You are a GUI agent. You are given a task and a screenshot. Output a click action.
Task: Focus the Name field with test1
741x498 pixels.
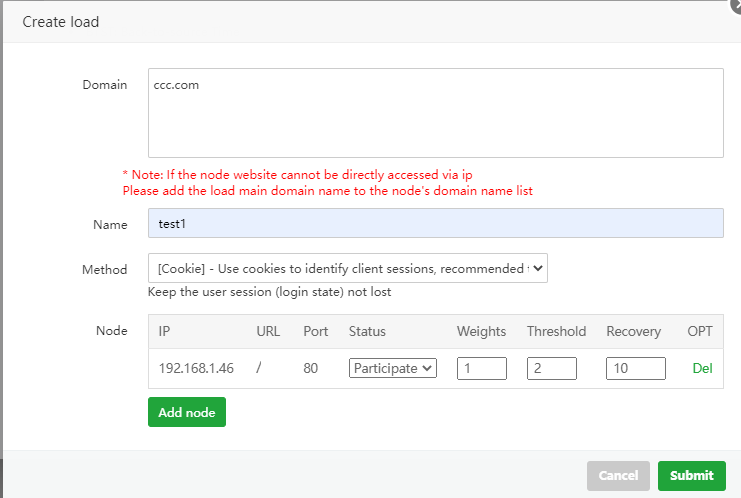tap(435, 223)
